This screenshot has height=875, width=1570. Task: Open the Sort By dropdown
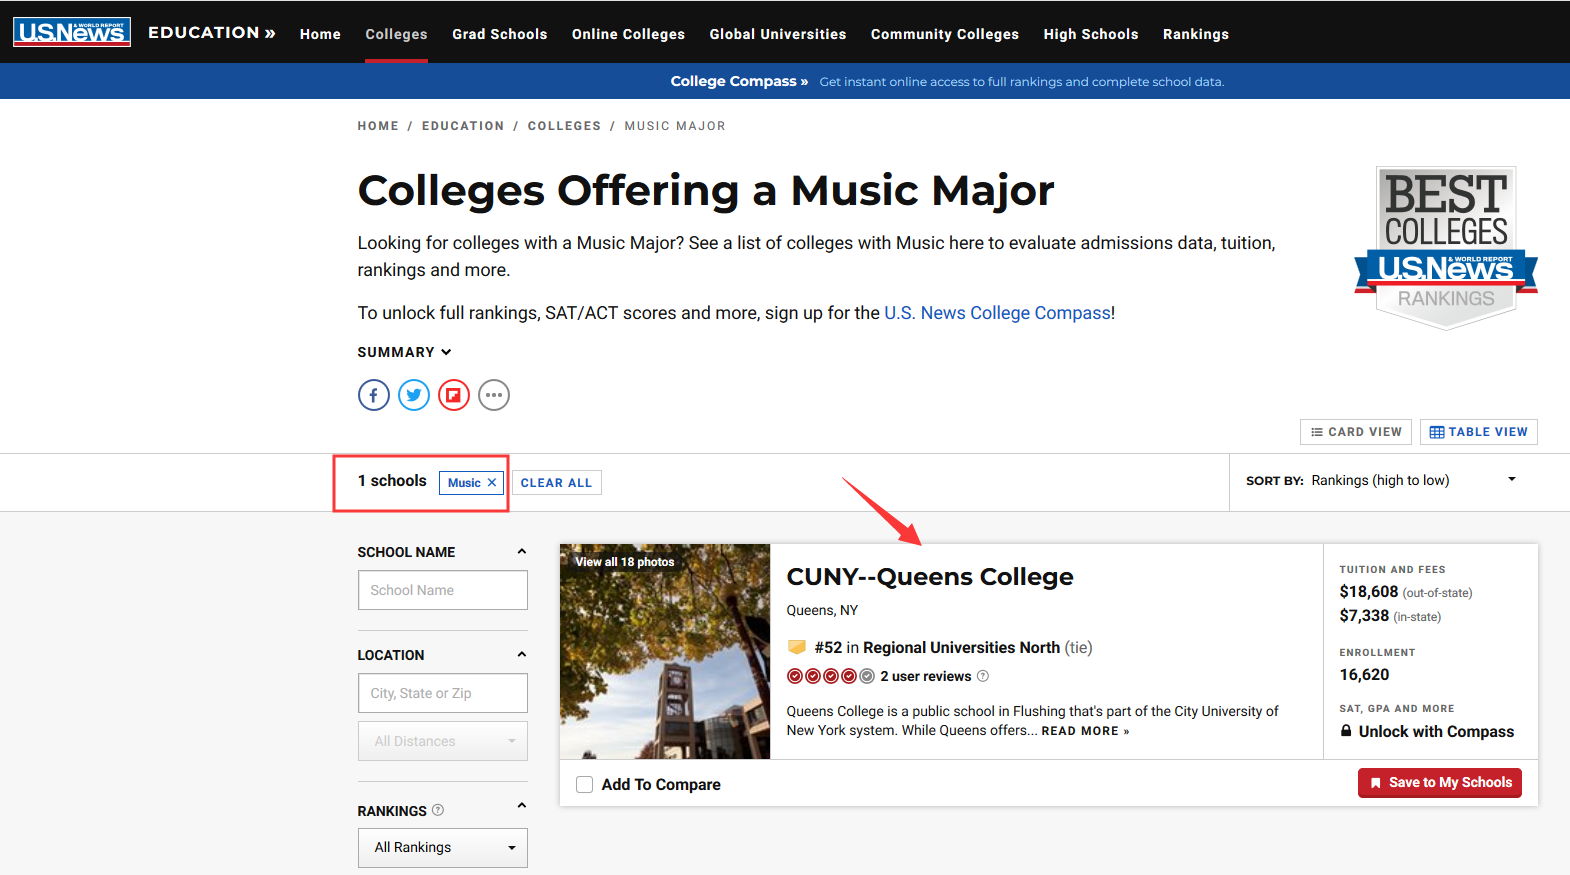point(1381,481)
